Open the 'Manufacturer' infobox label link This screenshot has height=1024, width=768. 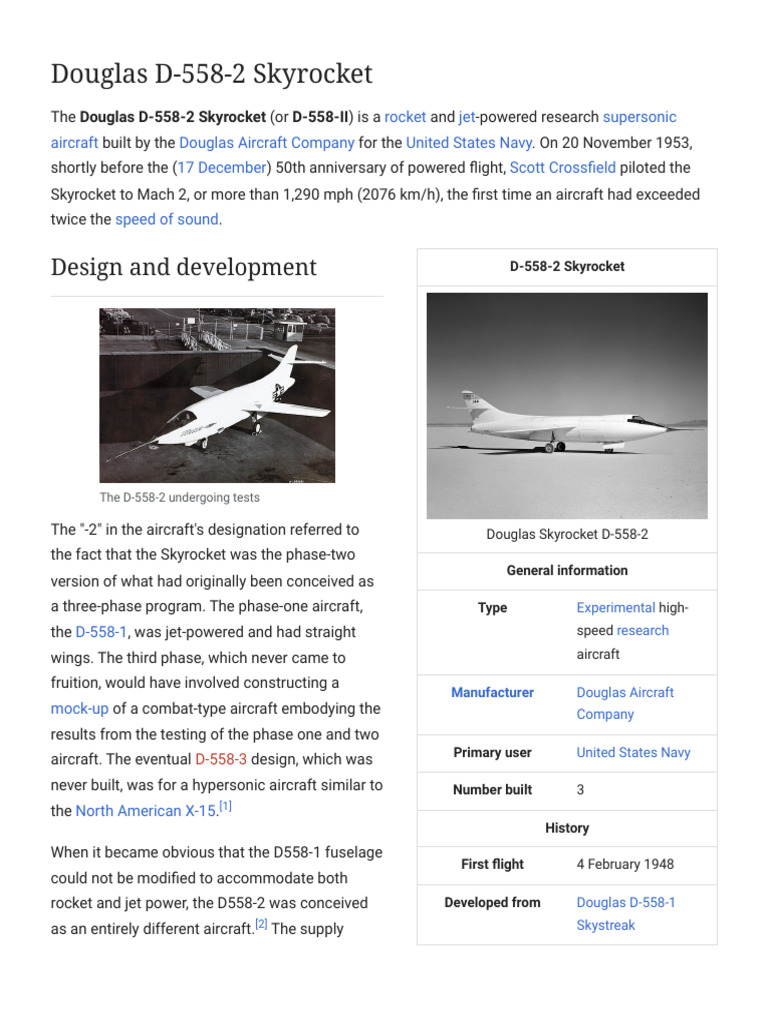pyautogui.click(x=492, y=693)
